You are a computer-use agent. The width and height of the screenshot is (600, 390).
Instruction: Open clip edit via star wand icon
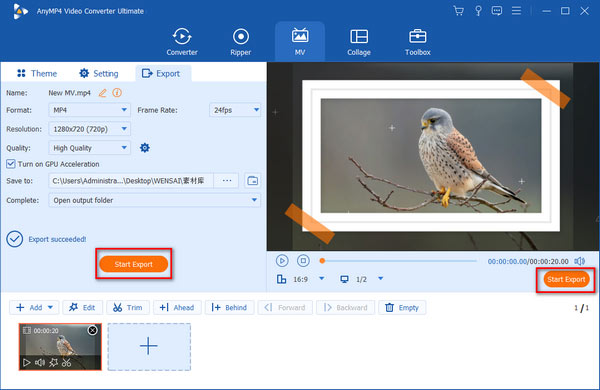point(53,362)
